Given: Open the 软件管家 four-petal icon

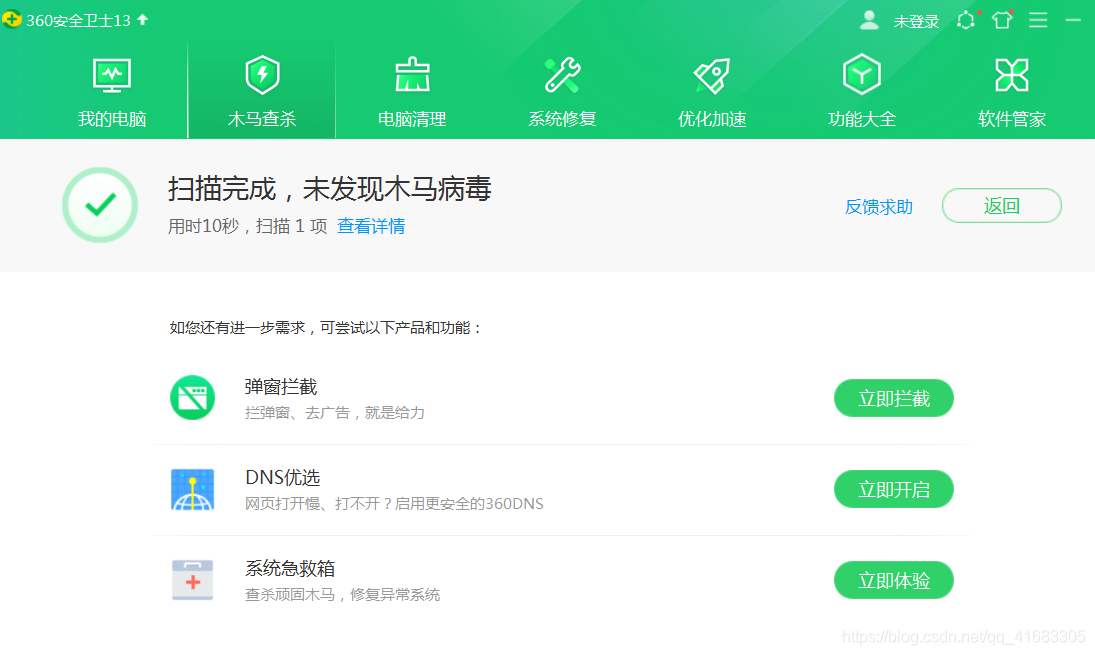Looking at the screenshot, I should point(1012,75).
